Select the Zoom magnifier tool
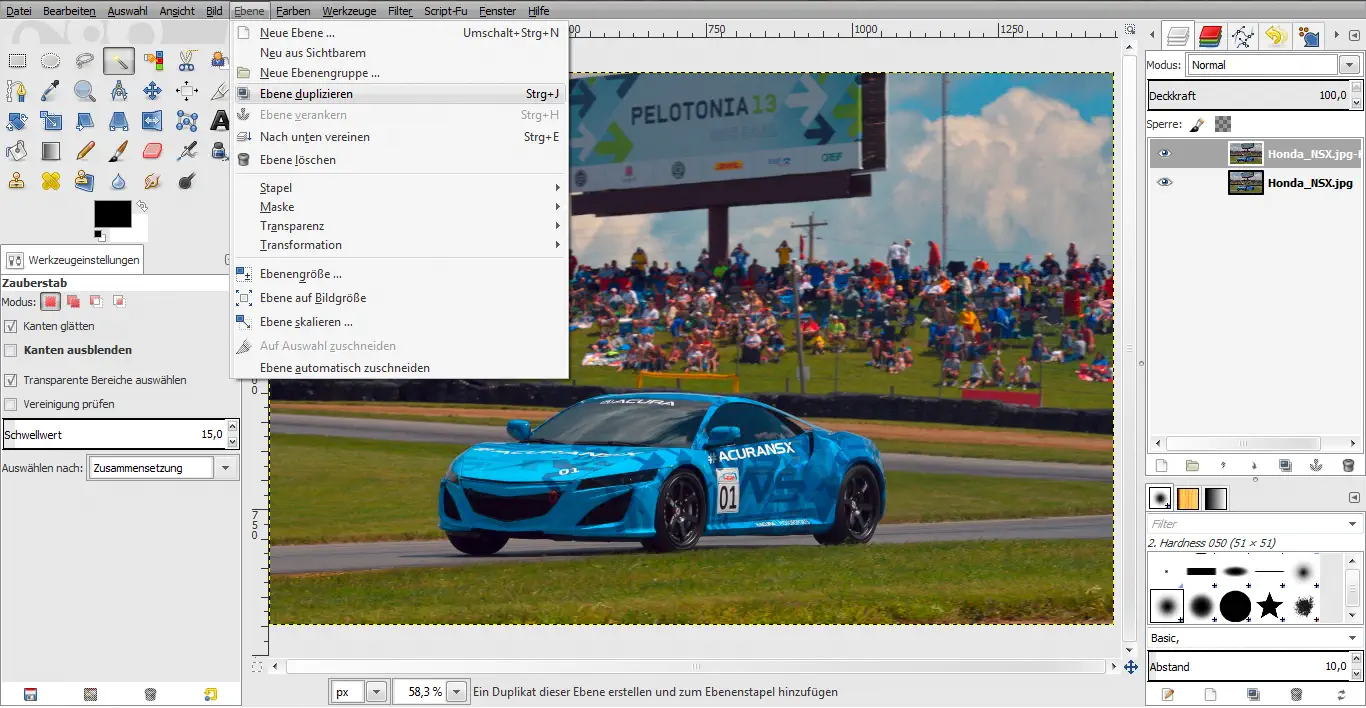 coord(85,91)
